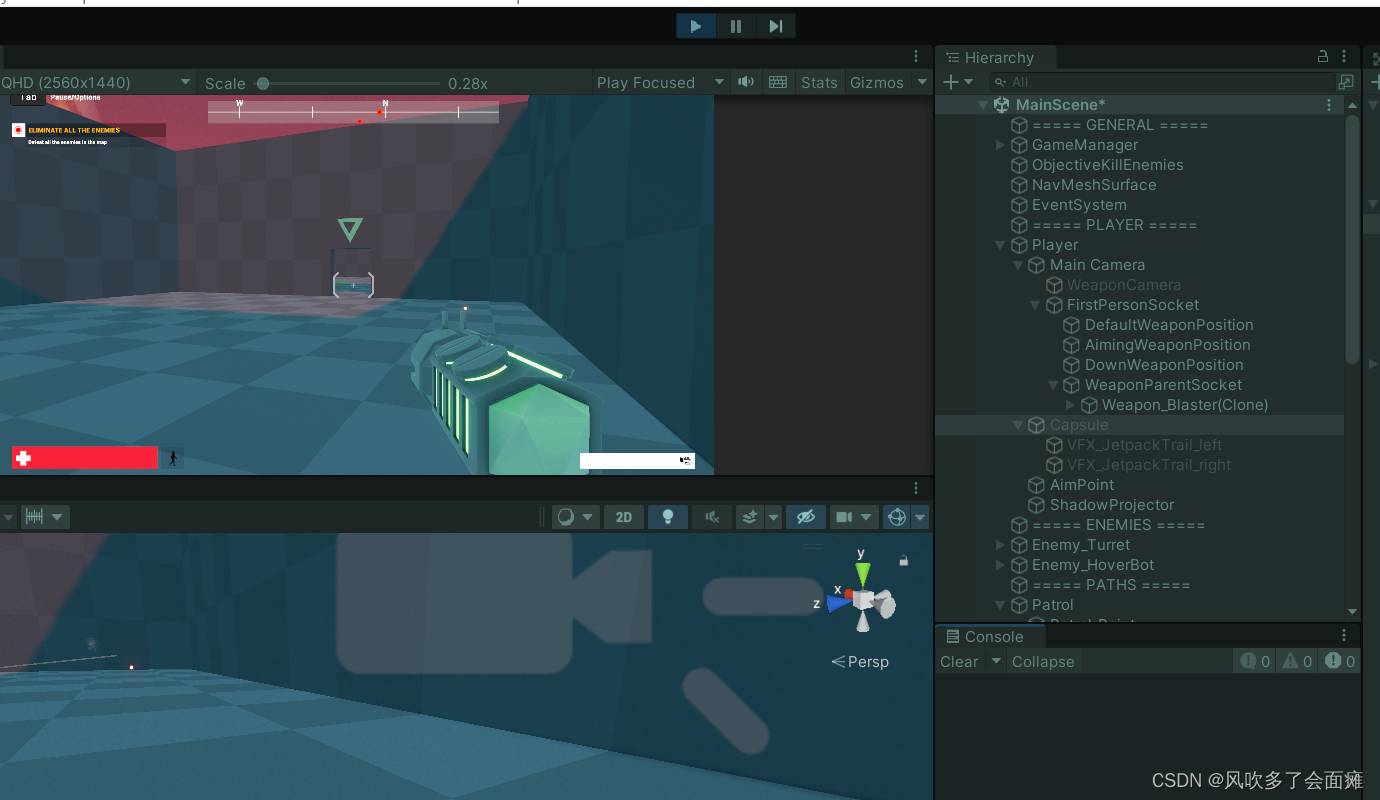Open the MainScene three-dot options menu

pyautogui.click(x=1329, y=105)
